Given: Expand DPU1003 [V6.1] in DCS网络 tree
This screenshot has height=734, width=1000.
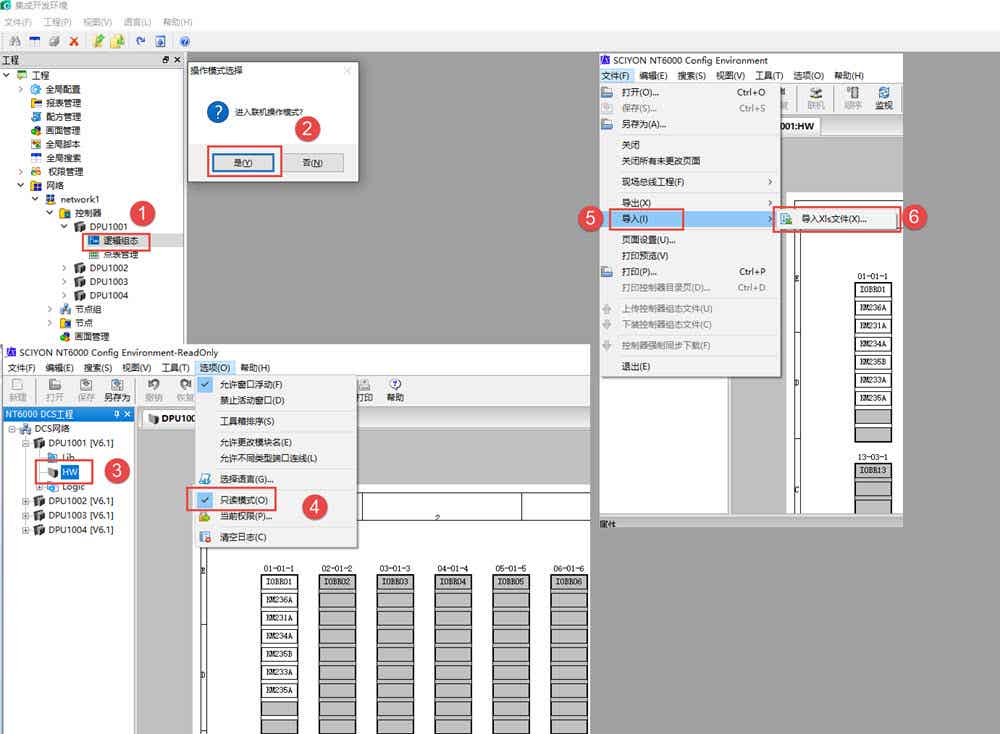Looking at the screenshot, I should coord(26,515).
